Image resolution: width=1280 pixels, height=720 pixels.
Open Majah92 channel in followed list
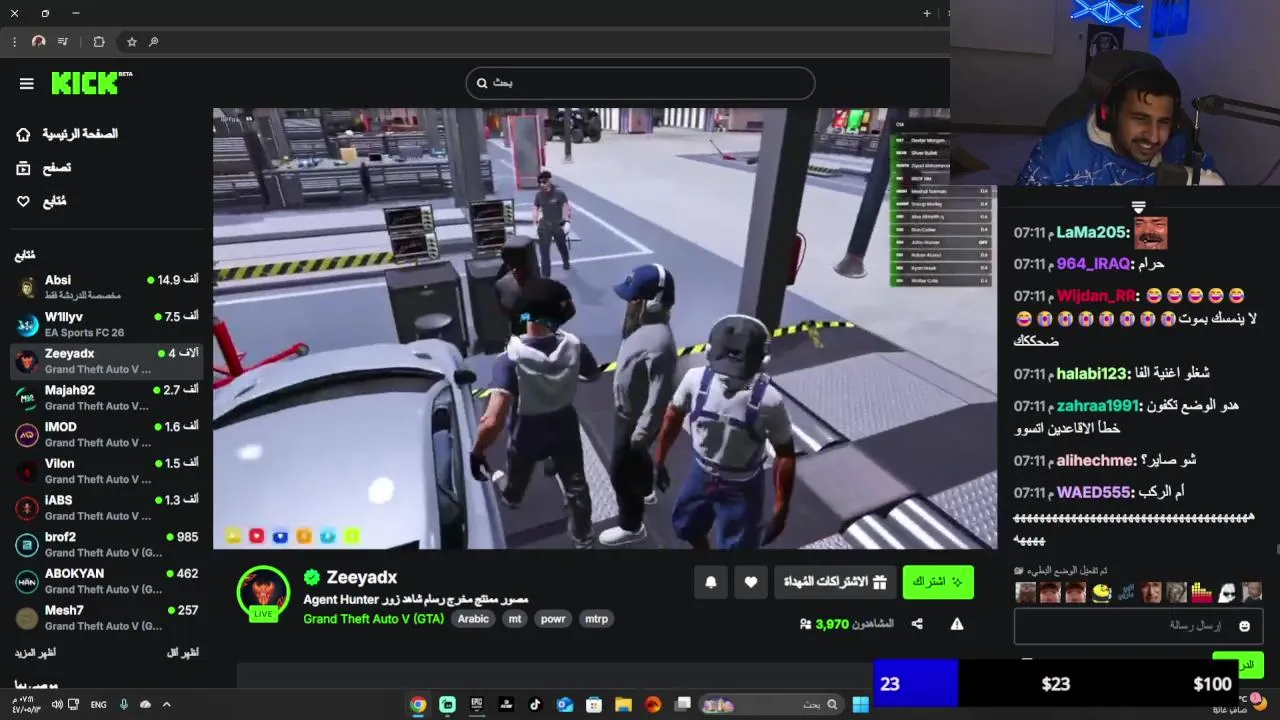tap(106, 397)
